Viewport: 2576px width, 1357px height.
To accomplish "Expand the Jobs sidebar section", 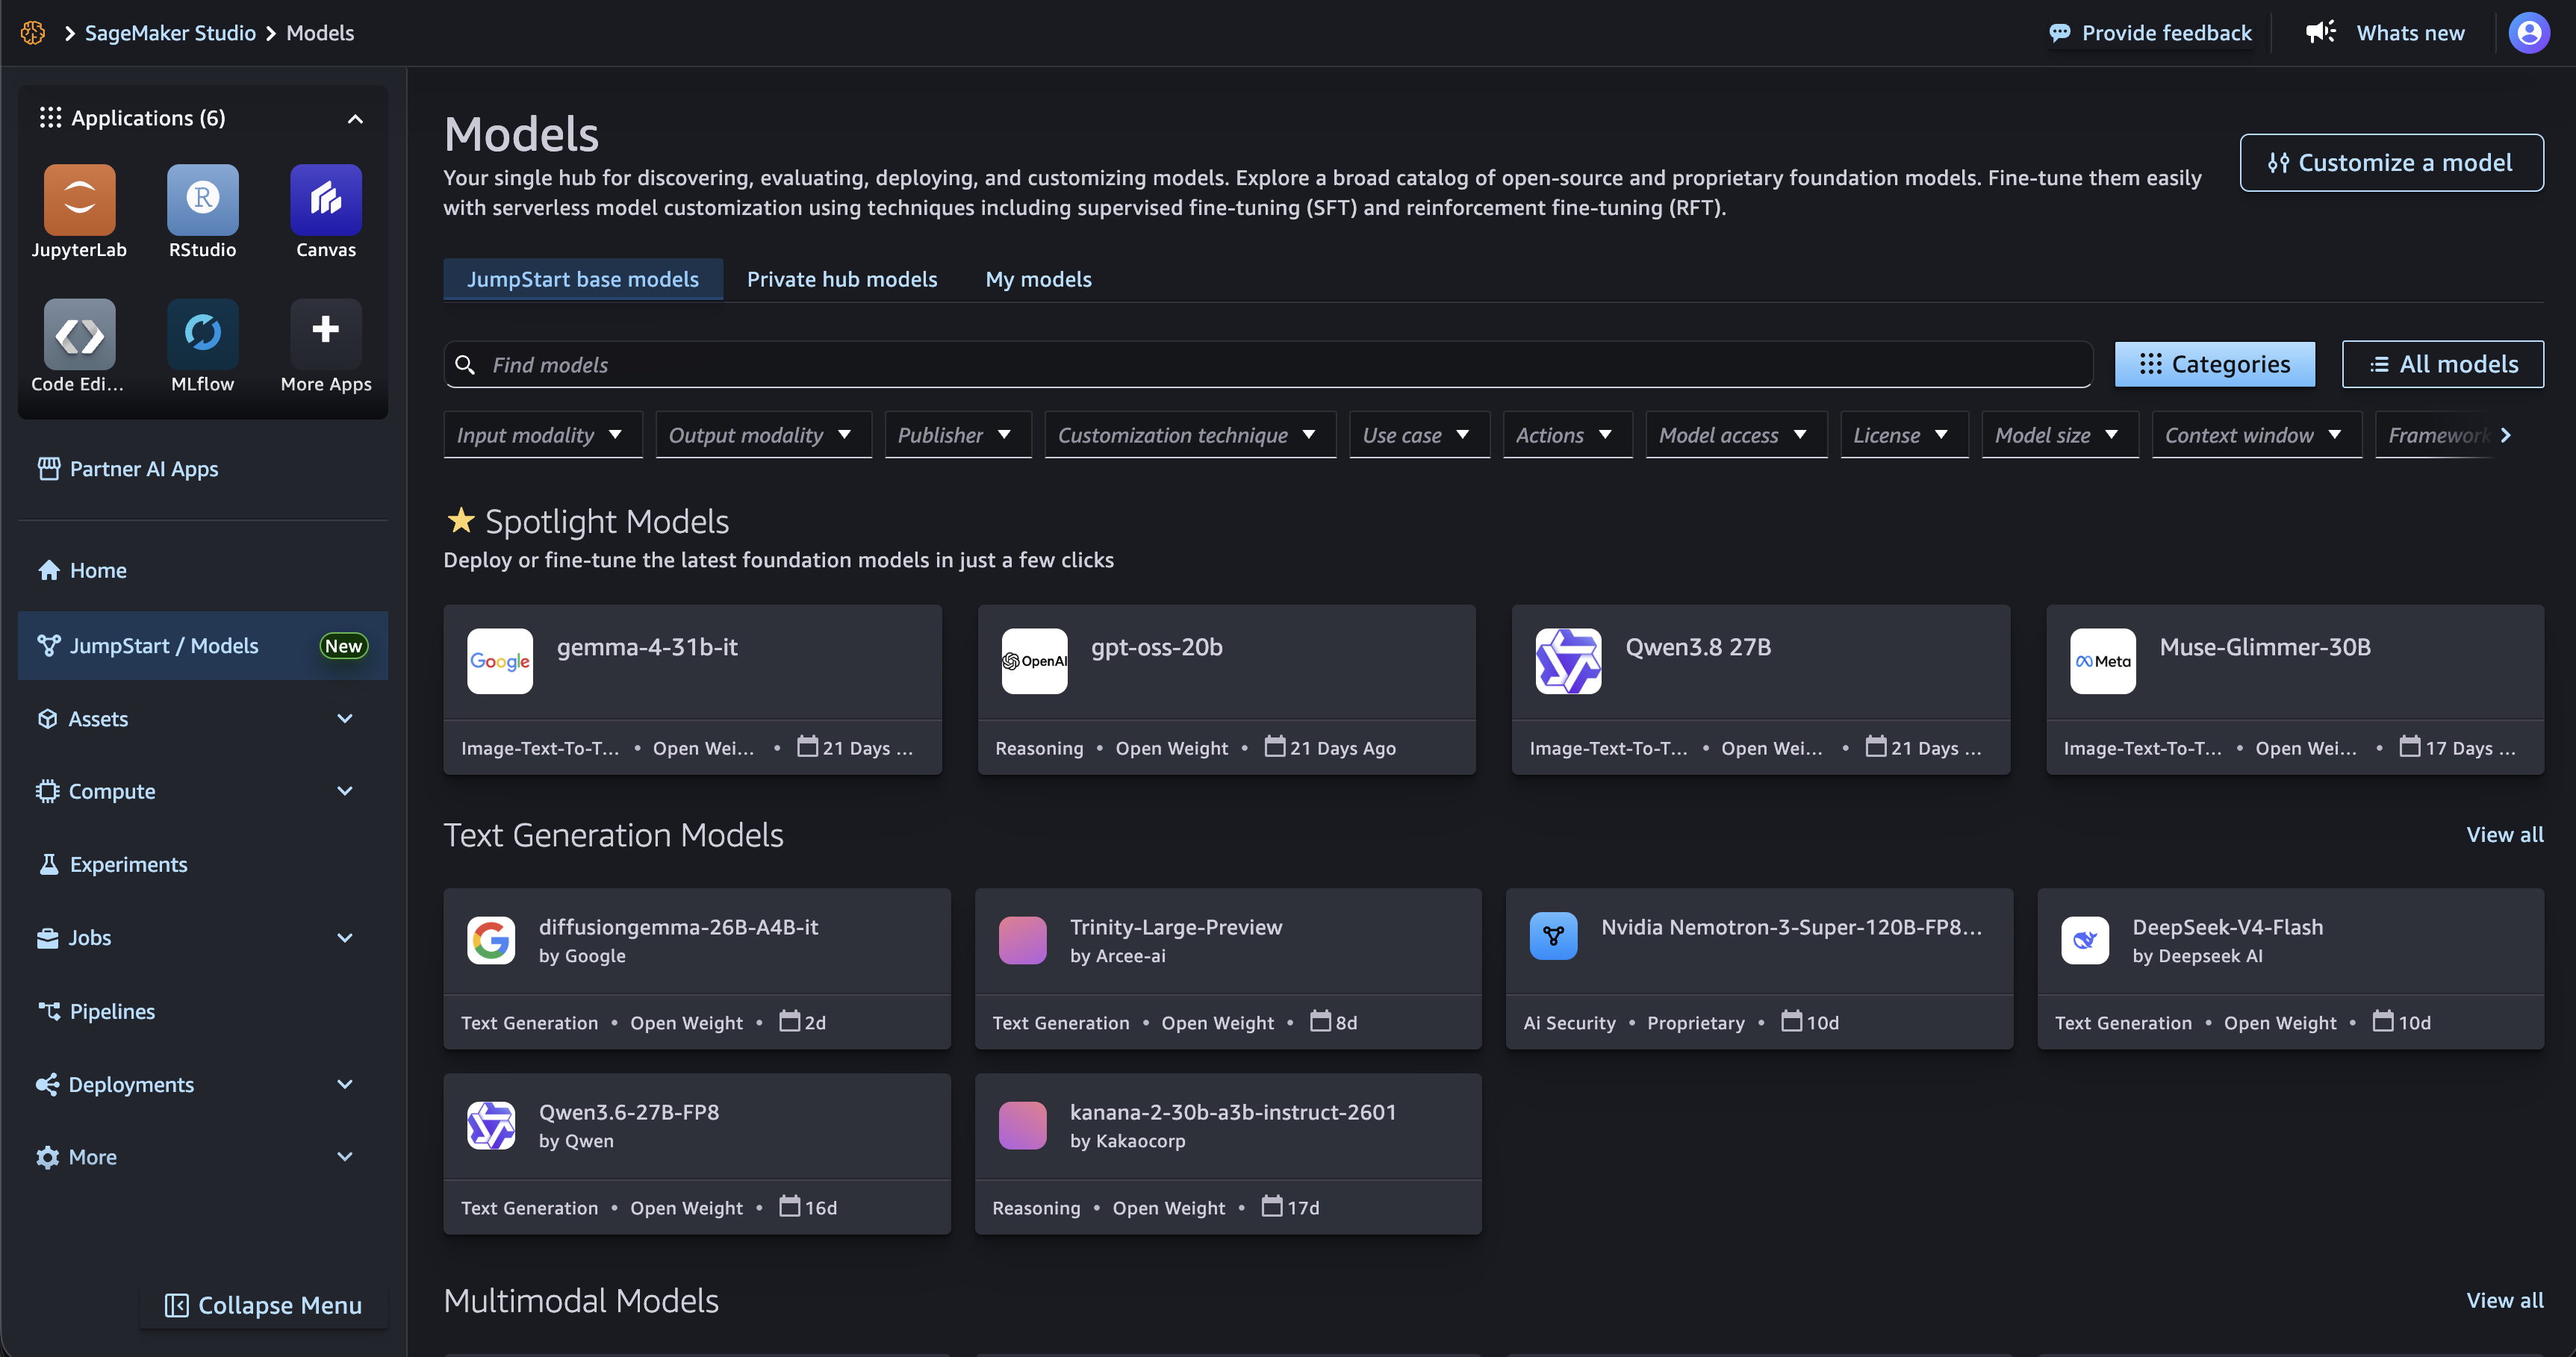I will (x=345, y=937).
